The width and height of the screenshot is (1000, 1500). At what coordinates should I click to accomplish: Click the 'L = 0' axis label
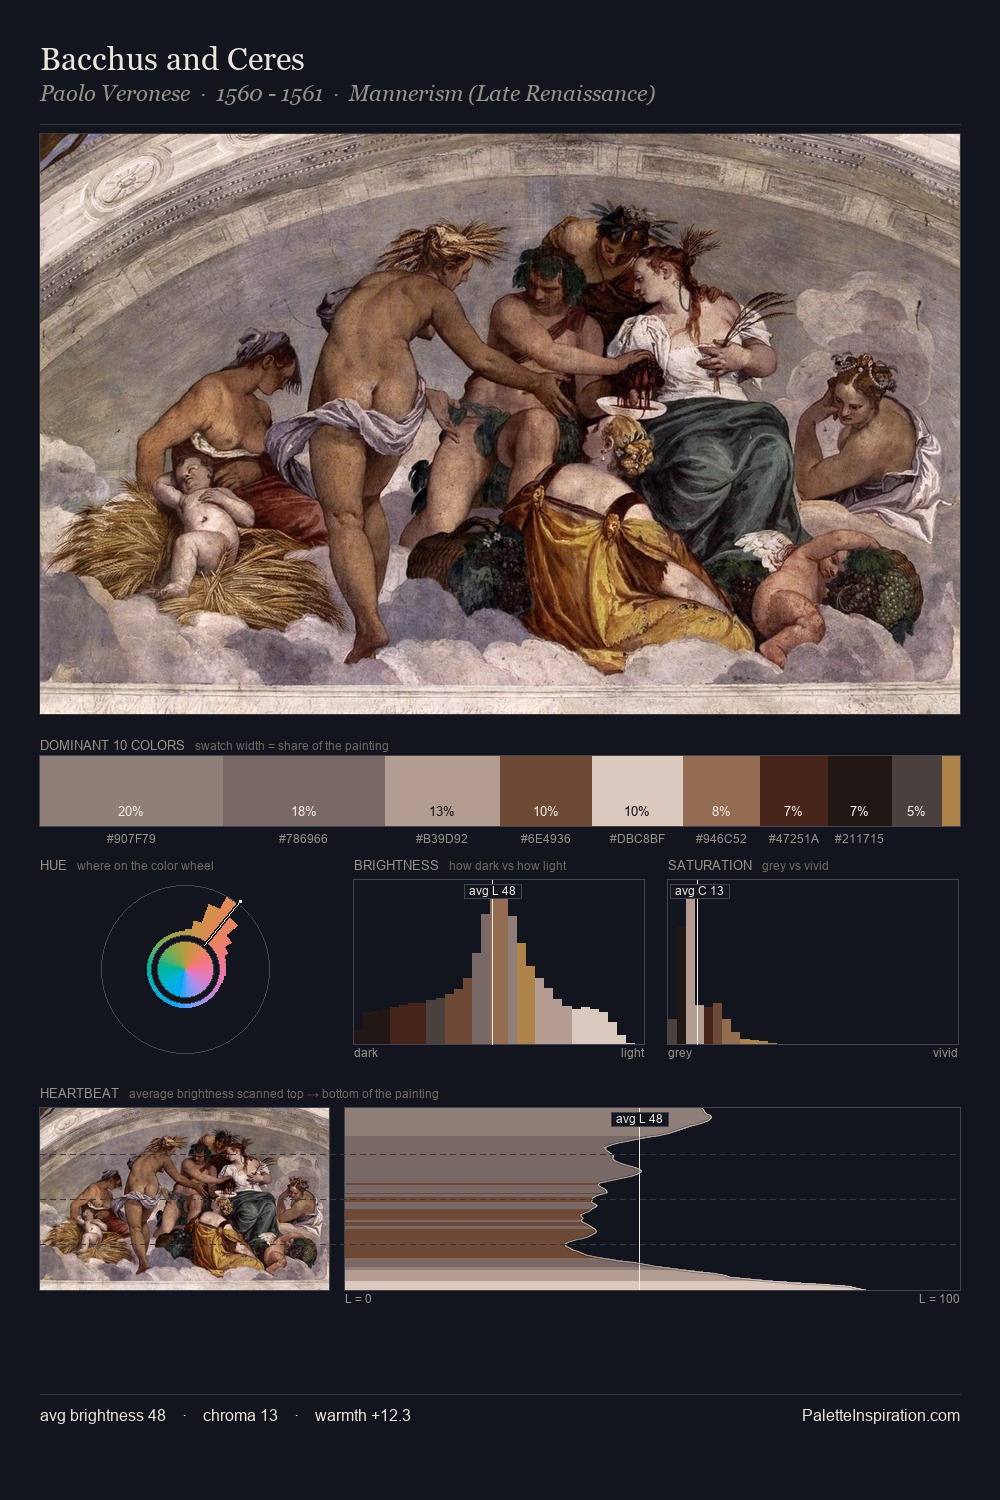pyautogui.click(x=358, y=1299)
